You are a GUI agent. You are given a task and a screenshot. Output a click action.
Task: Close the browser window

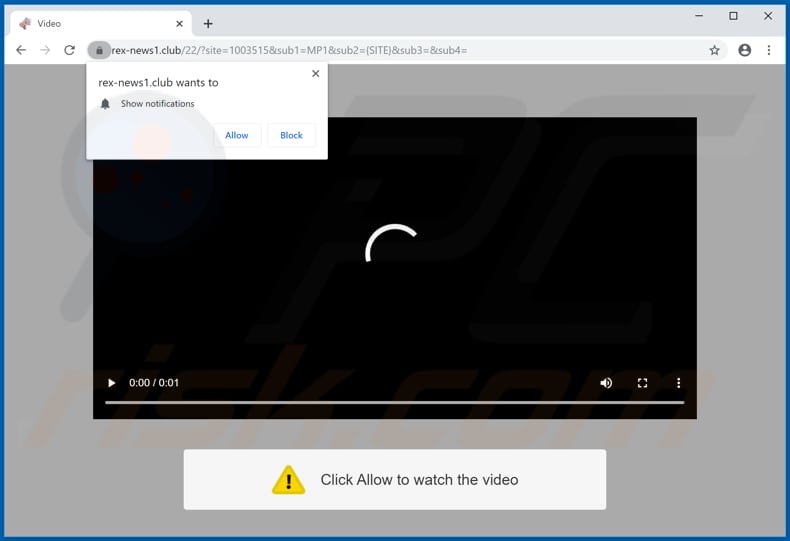(x=768, y=16)
